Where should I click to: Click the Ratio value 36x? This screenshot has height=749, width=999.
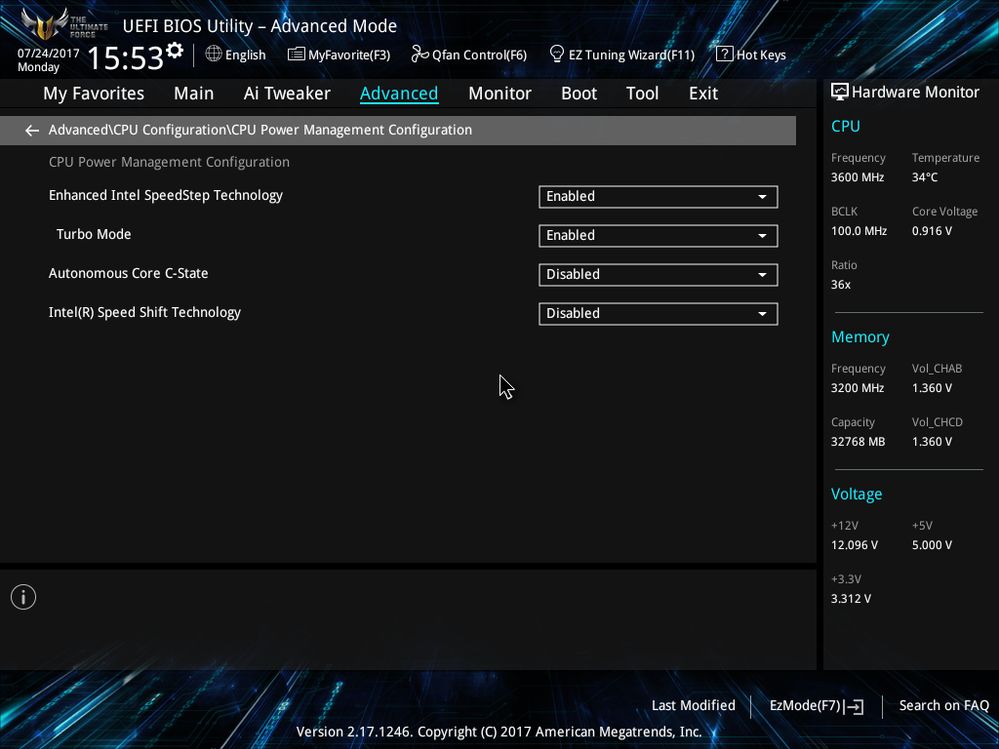pos(840,285)
